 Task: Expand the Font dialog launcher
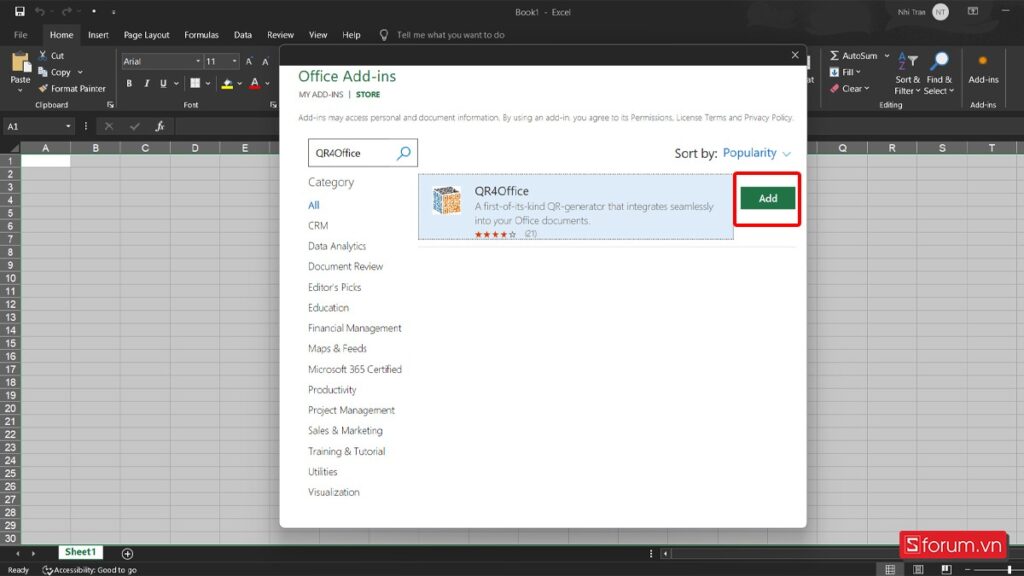[x=273, y=104]
